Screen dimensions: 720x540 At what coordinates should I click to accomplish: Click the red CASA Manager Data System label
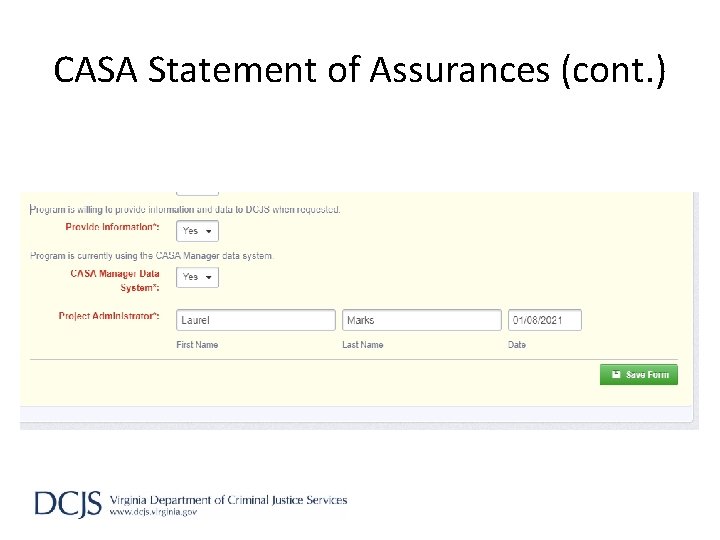pos(114,280)
